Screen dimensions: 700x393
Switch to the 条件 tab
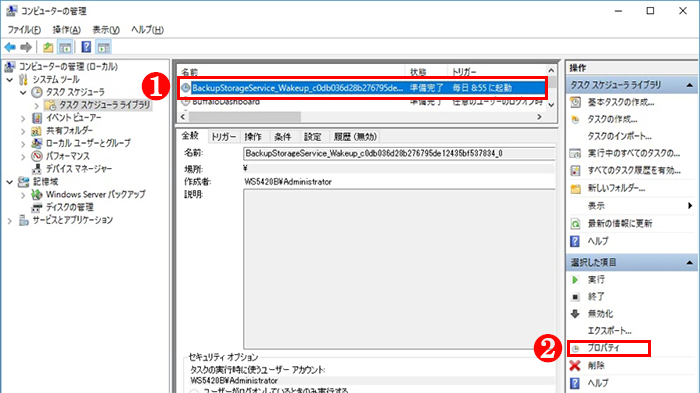point(283,137)
